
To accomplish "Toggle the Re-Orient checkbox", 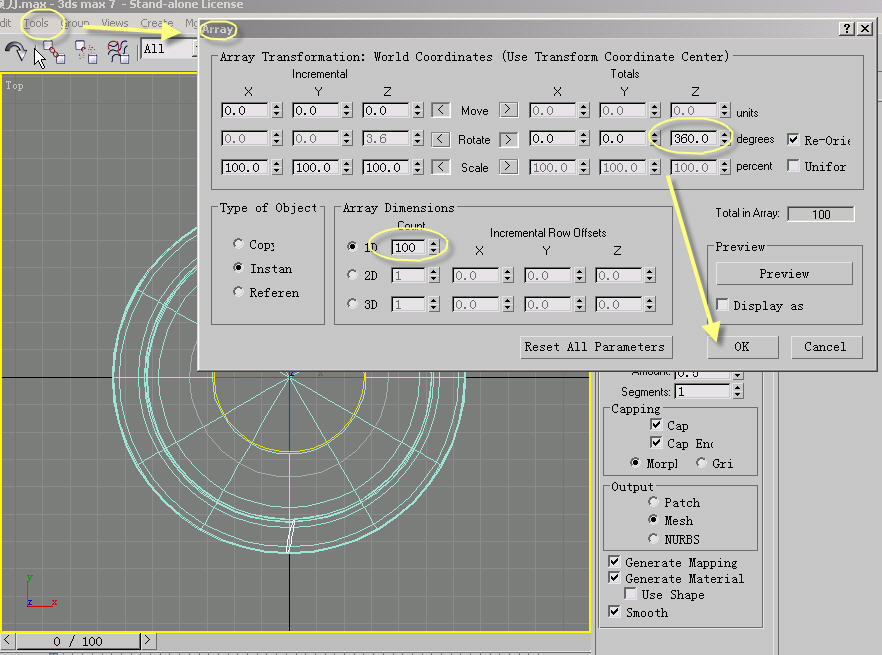I will coord(793,139).
